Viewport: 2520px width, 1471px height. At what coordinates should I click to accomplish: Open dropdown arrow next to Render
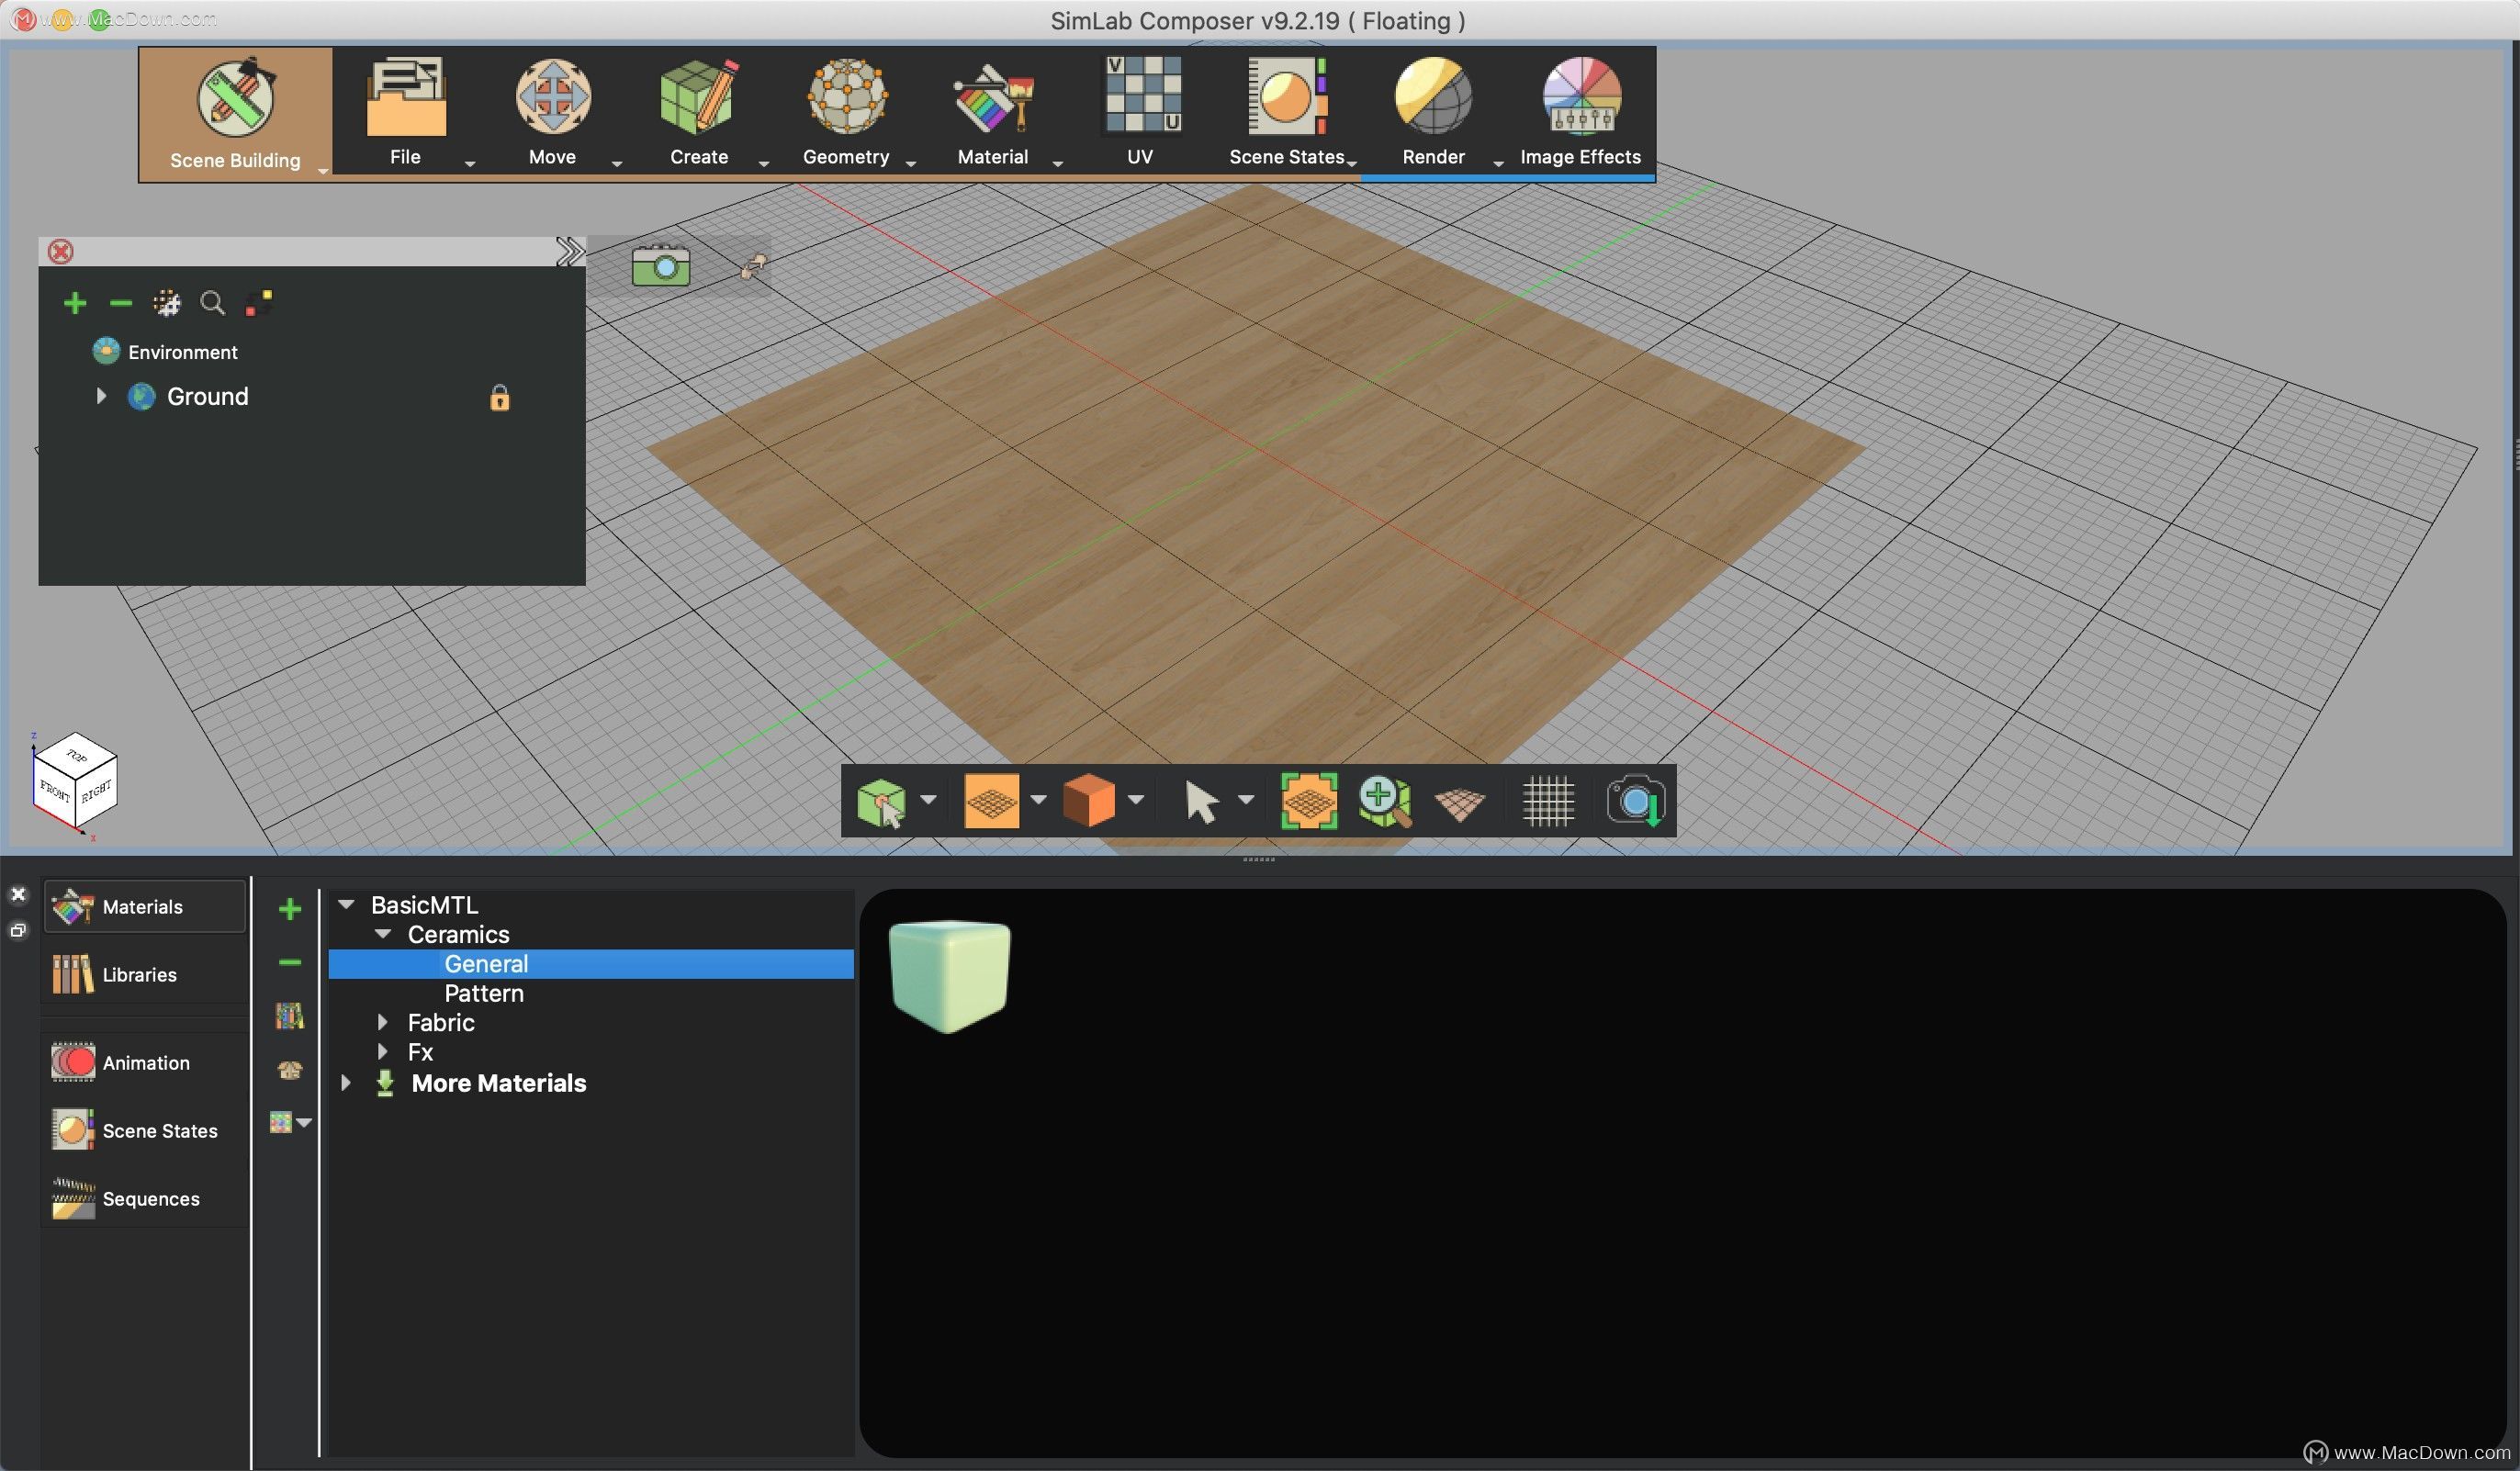pyautogui.click(x=1498, y=163)
